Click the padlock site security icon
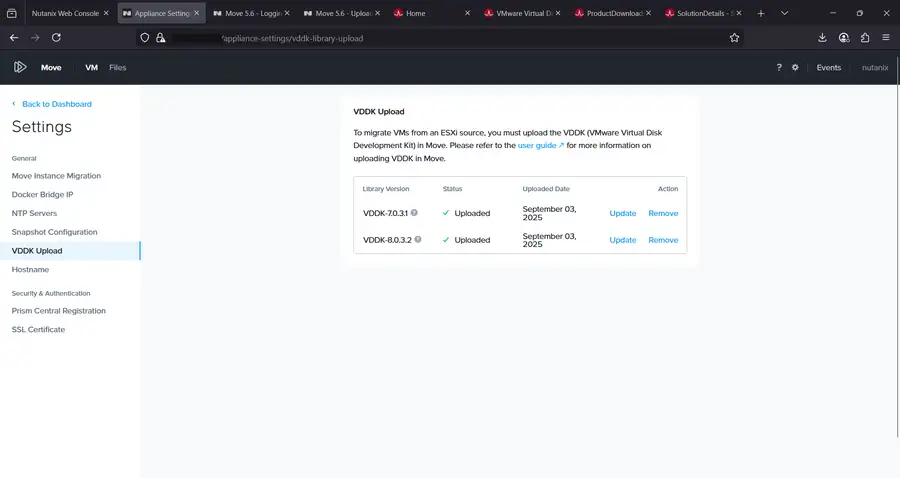900x478 pixels. [161, 38]
